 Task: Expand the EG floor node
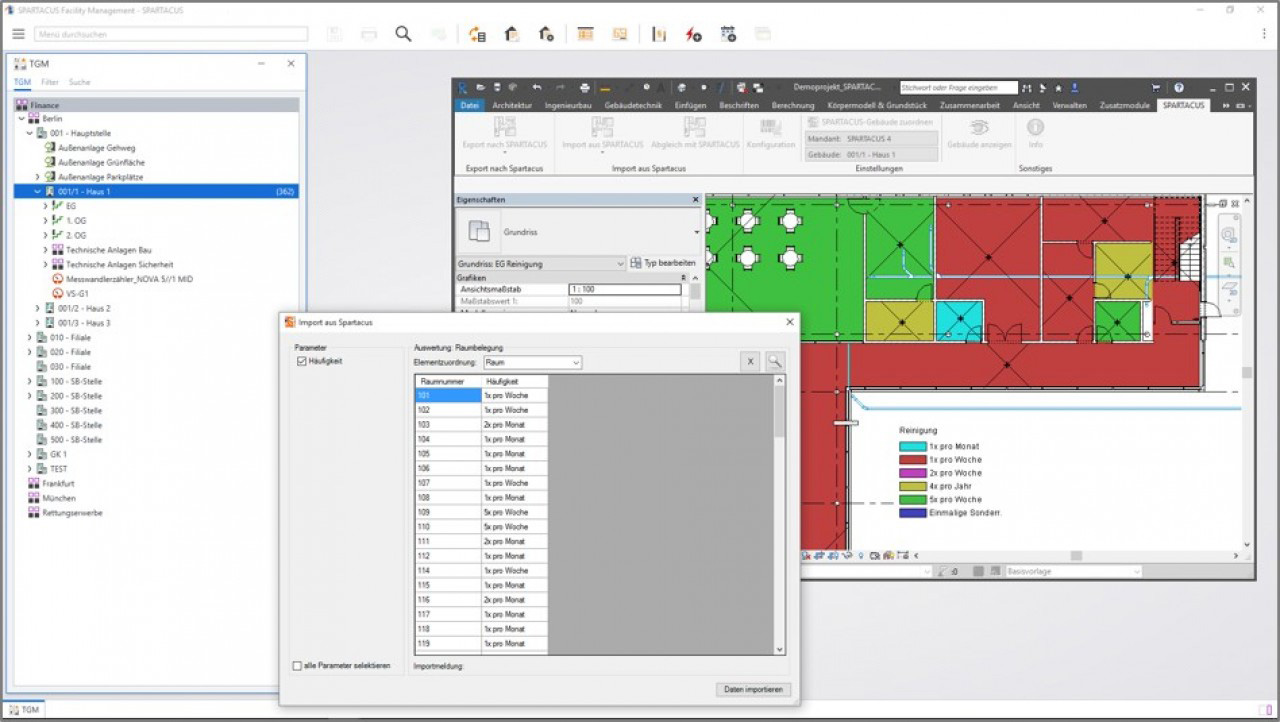pyautogui.click(x=46, y=206)
